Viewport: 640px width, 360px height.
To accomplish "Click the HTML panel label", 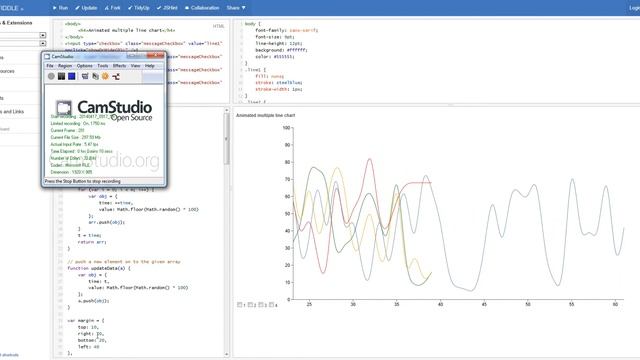I will pyautogui.click(x=218, y=26).
